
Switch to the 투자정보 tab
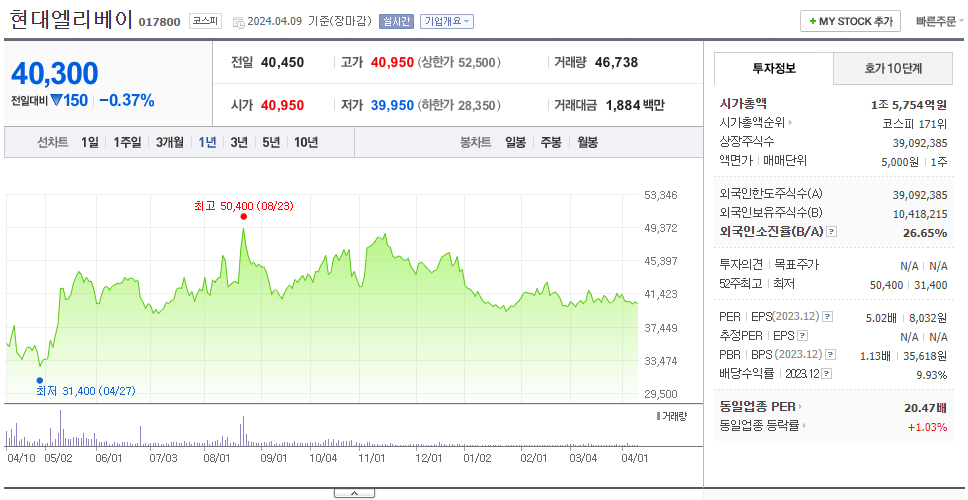click(x=774, y=69)
